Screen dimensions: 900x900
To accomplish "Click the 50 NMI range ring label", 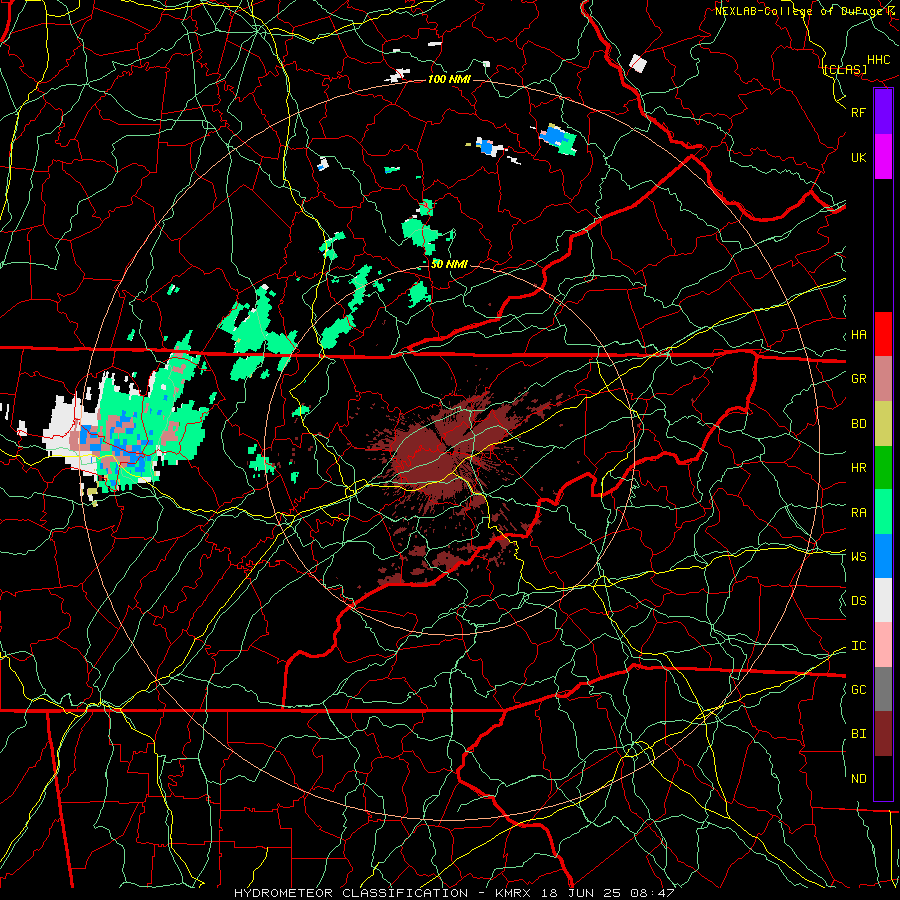I will pyautogui.click(x=449, y=264).
